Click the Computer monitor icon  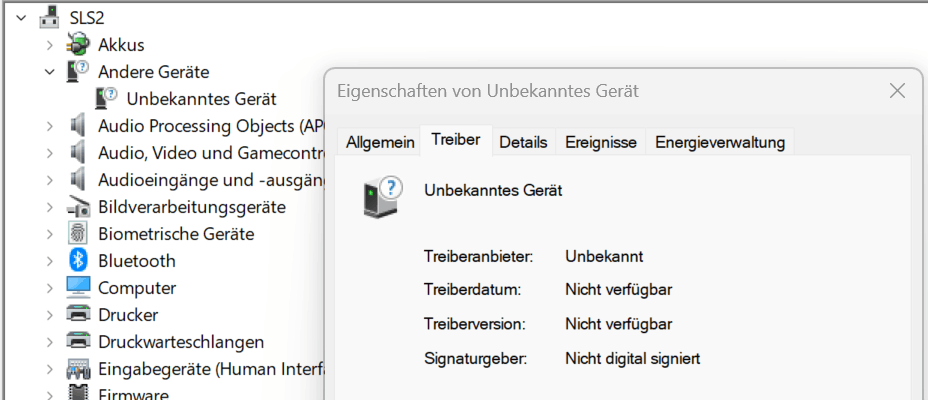point(78,288)
